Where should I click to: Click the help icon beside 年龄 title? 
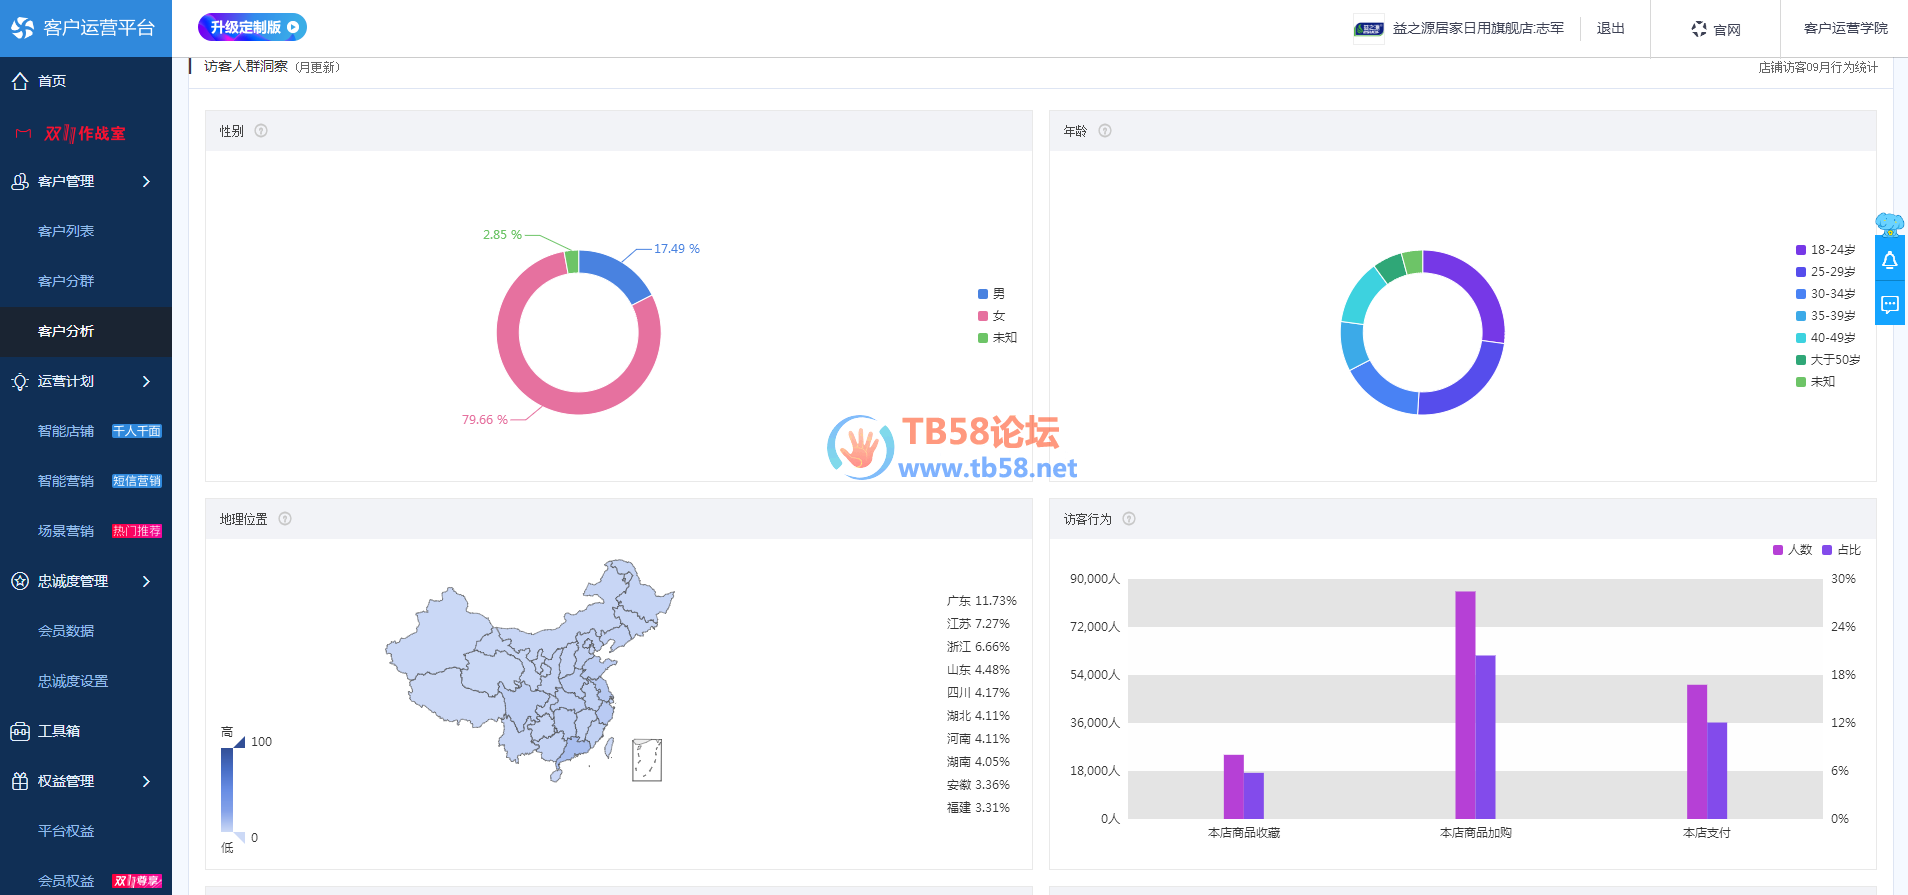(x=1105, y=131)
